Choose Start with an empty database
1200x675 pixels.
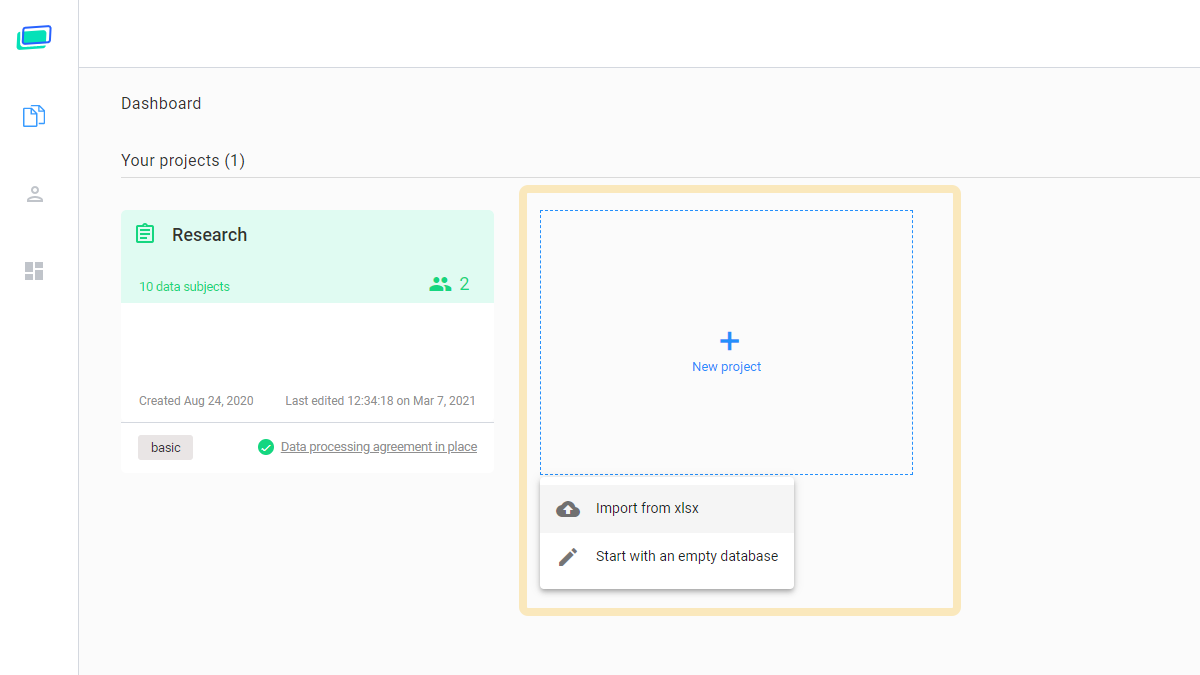tap(686, 556)
